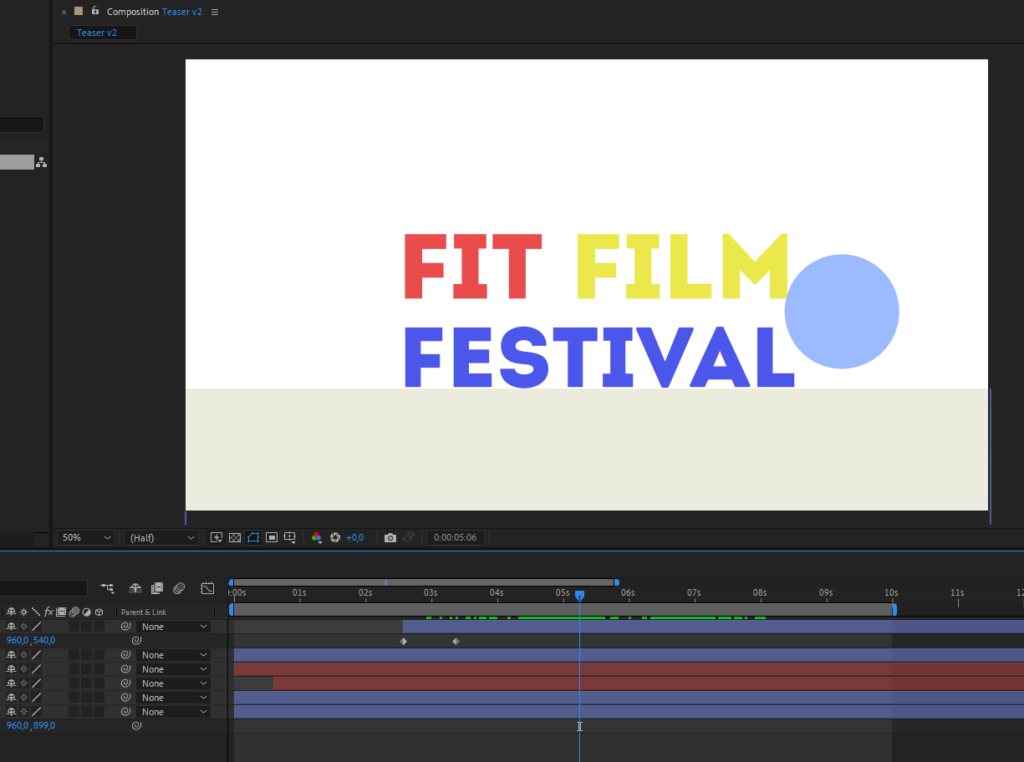Viewport: 1024px width, 762px height.
Task: Click the 0:00:05:06 preview time display
Action: coord(455,538)
